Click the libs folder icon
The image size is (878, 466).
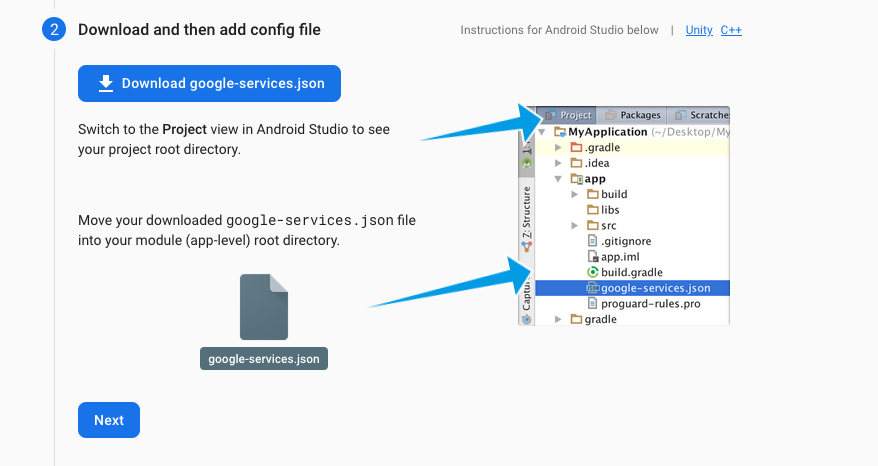[593, 210]
